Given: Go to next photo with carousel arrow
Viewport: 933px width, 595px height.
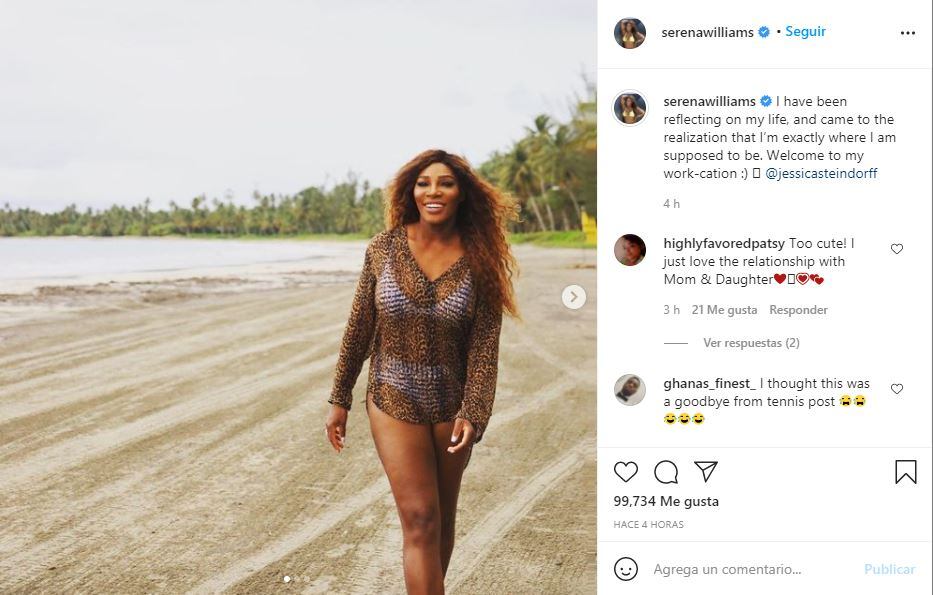Looking at the screenshot, I should pyautogui.click(x=574, y=297).
